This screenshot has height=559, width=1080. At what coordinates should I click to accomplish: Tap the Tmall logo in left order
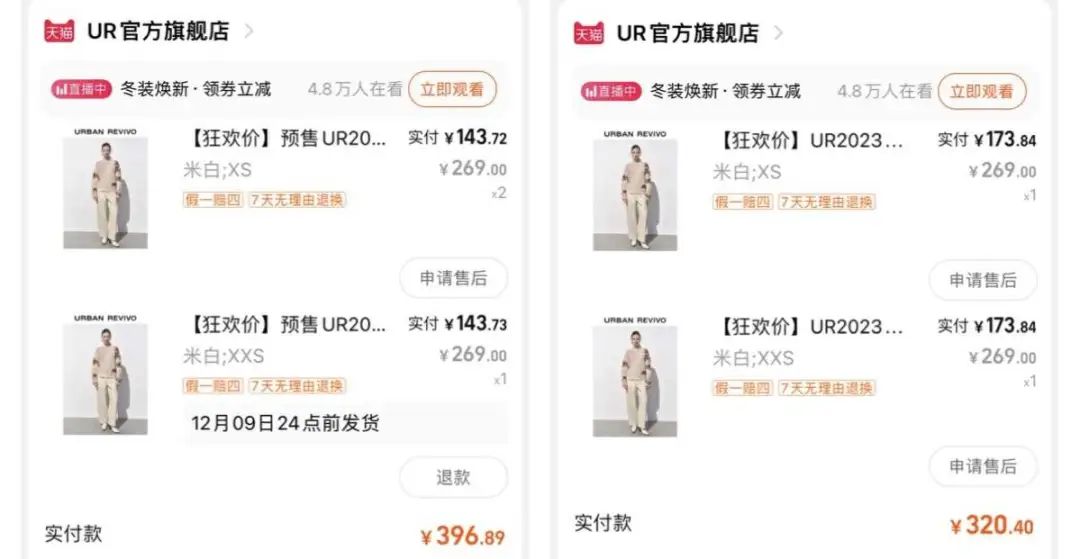pos(59,31)
